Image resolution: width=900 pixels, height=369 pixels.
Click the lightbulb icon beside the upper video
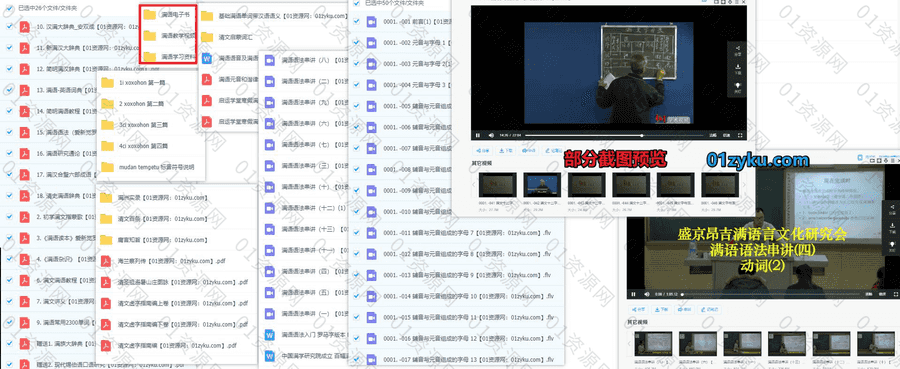tap(738, 87)
